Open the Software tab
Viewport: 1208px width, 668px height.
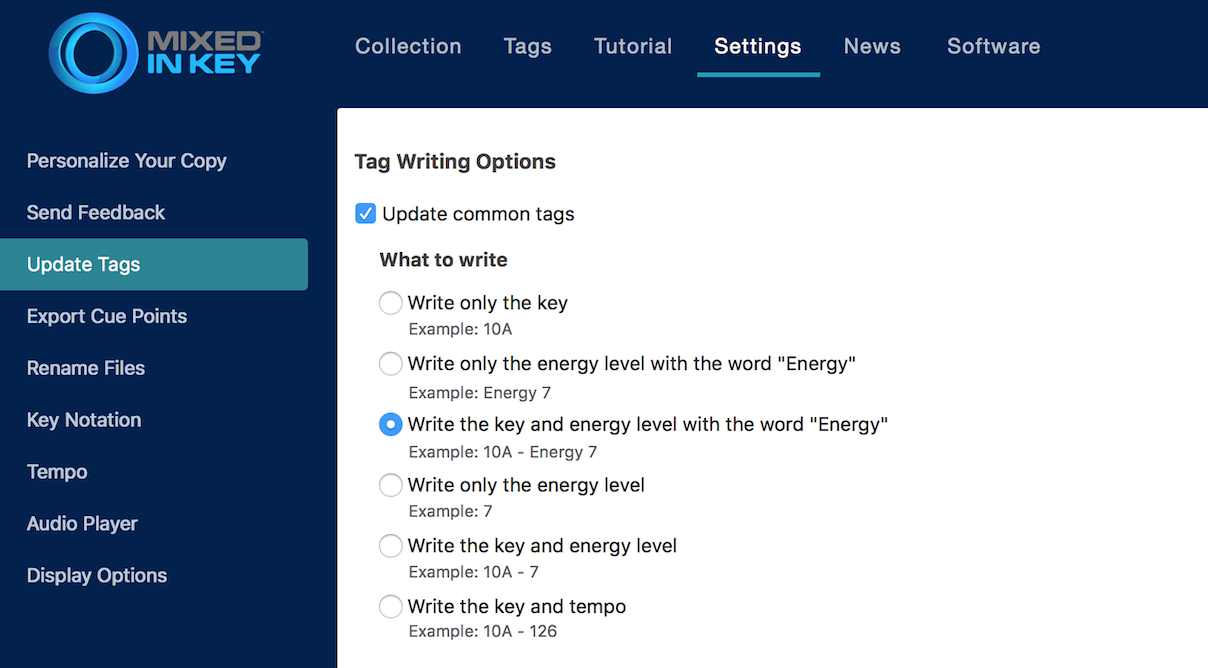(x=993, y=47)
